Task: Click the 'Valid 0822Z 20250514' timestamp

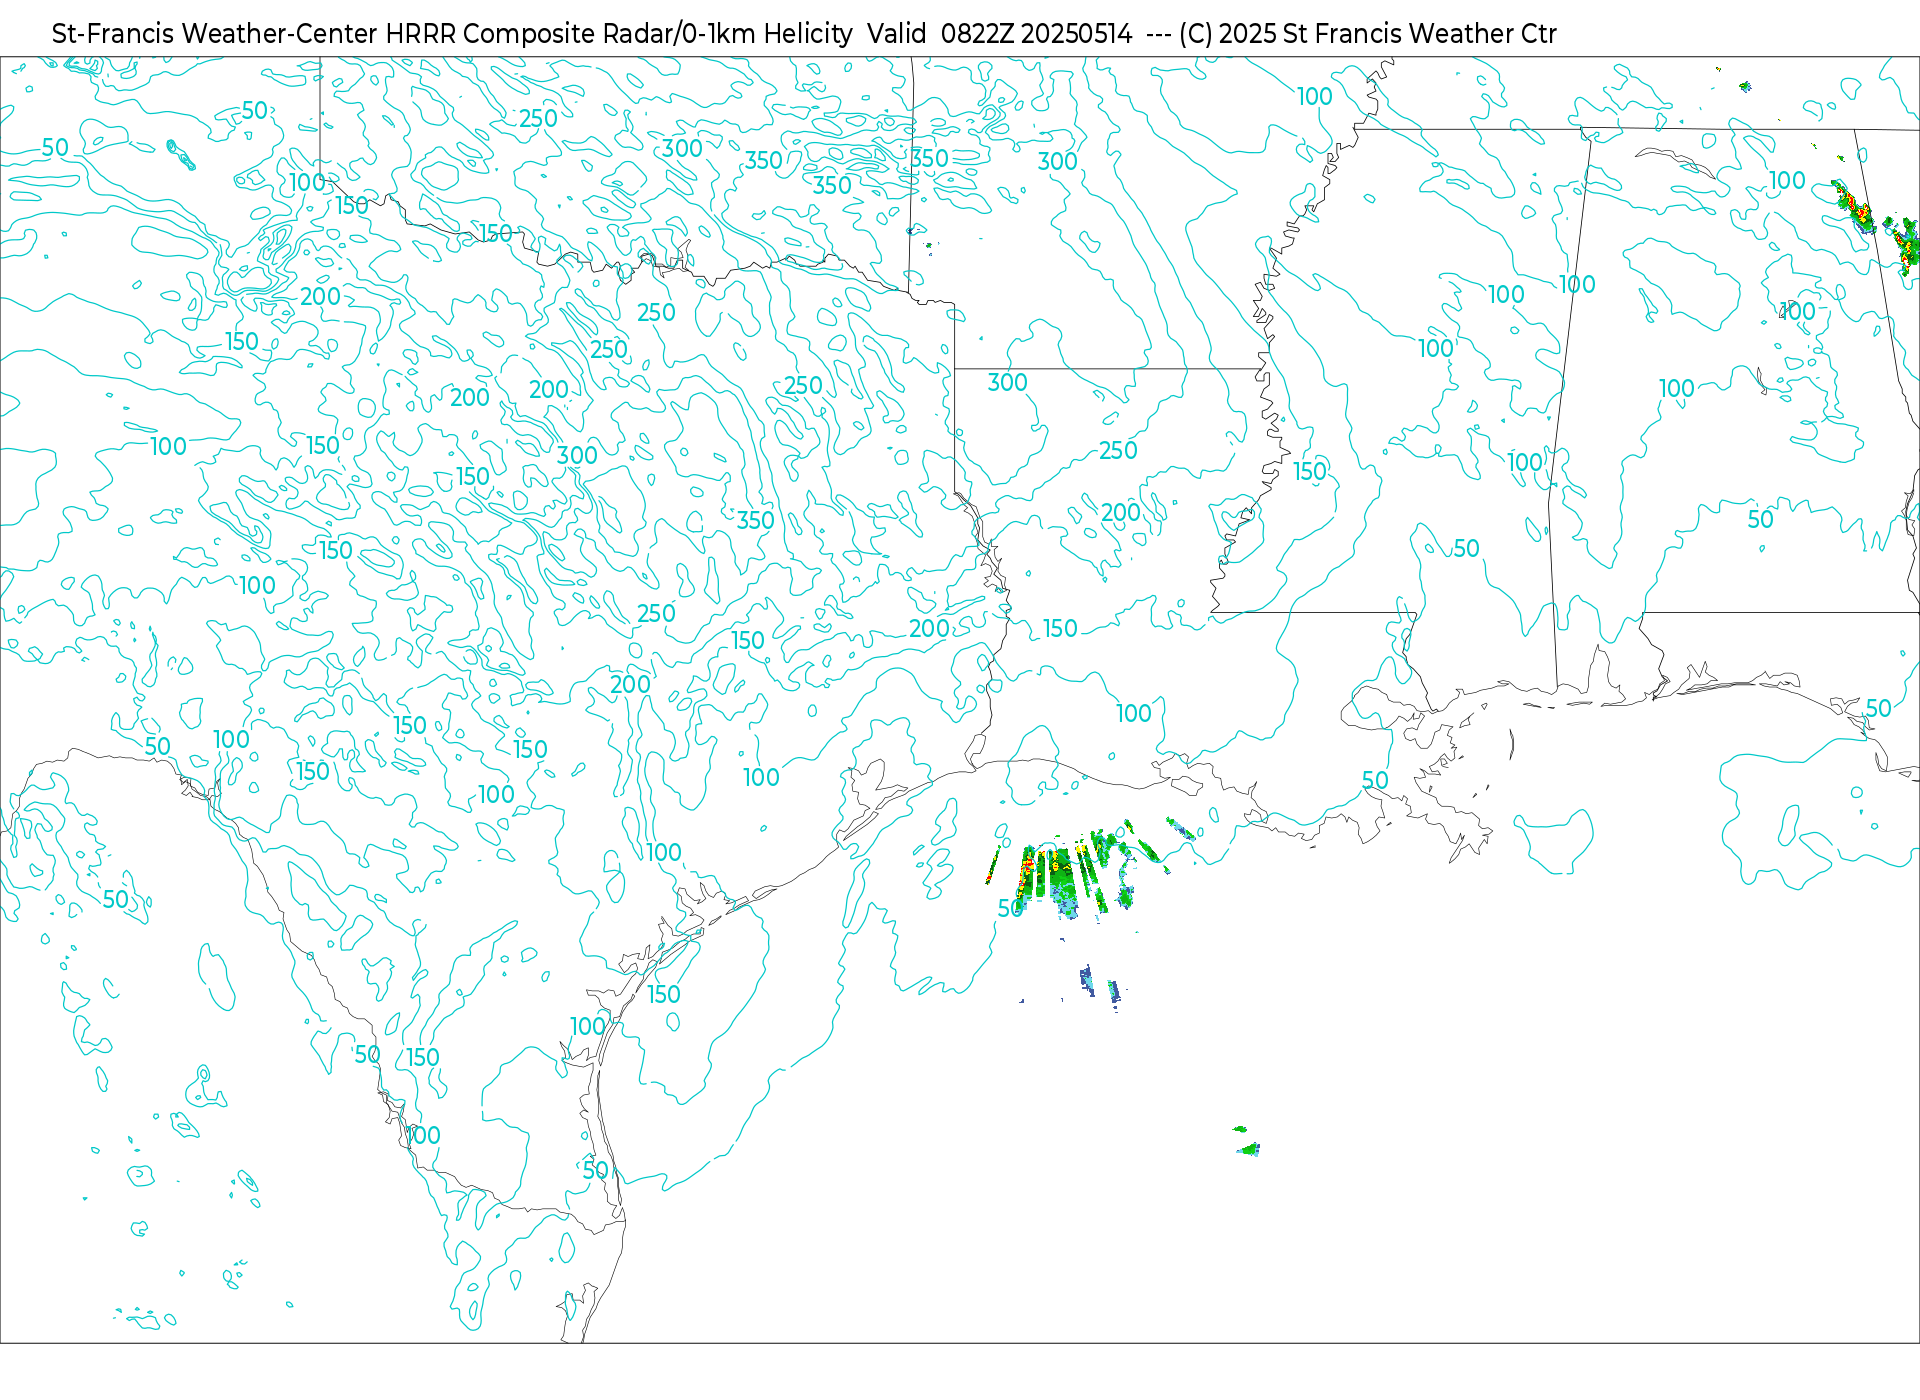Action: (1000, 34)
